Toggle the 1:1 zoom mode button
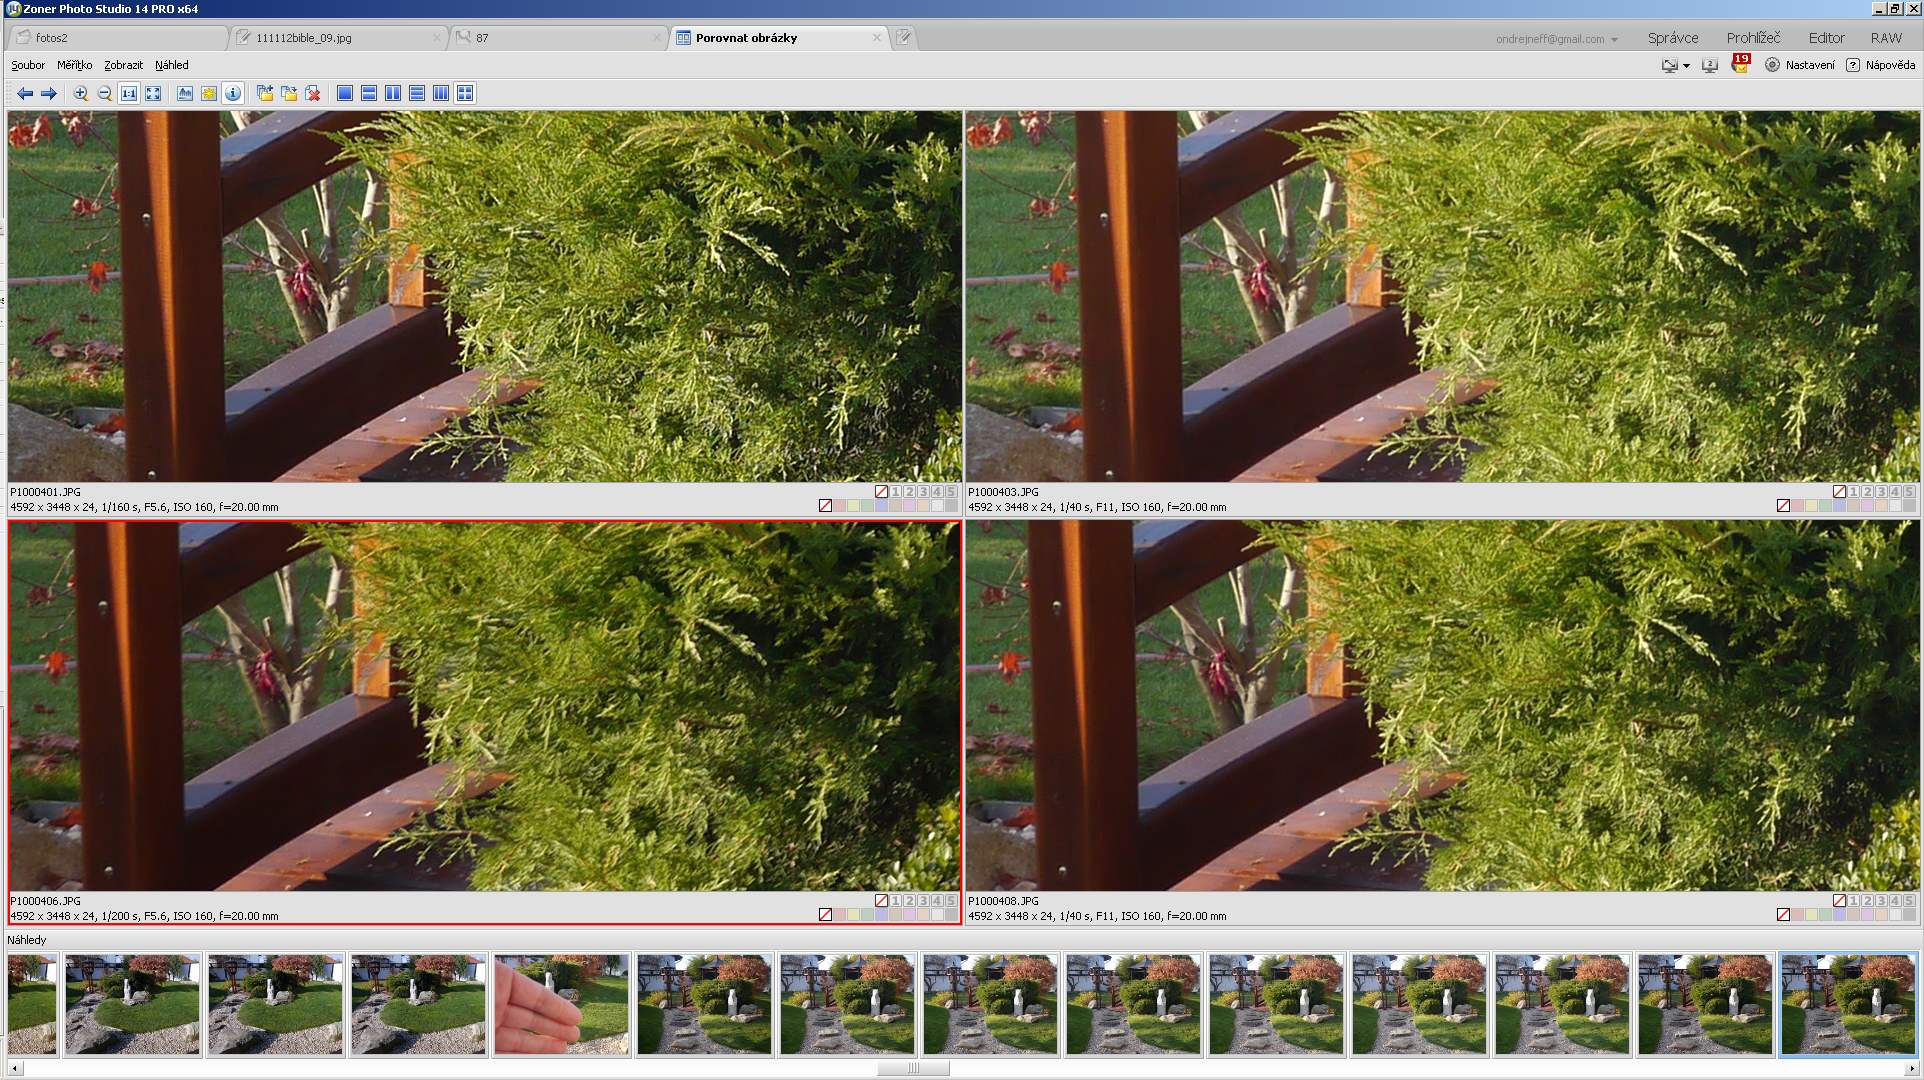Screen dimensions: 1924x1080 point(129,93)
